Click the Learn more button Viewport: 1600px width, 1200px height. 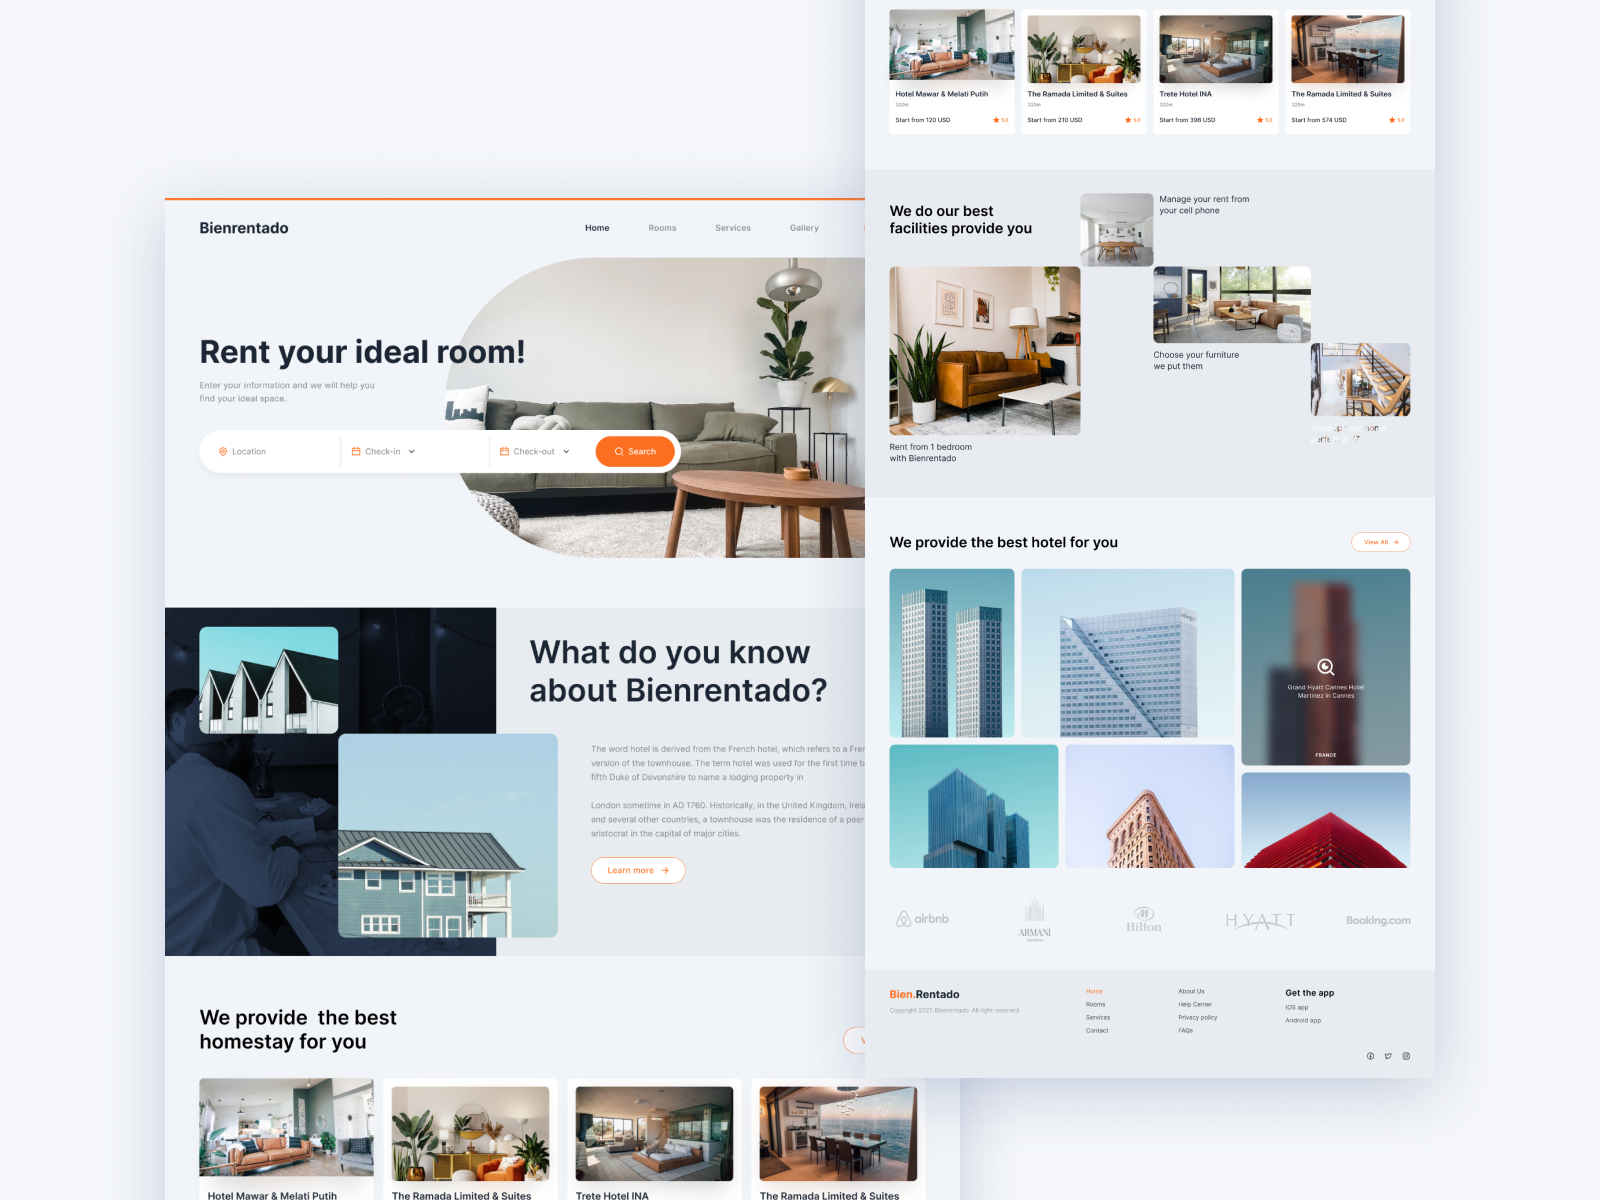click(638, 870)
